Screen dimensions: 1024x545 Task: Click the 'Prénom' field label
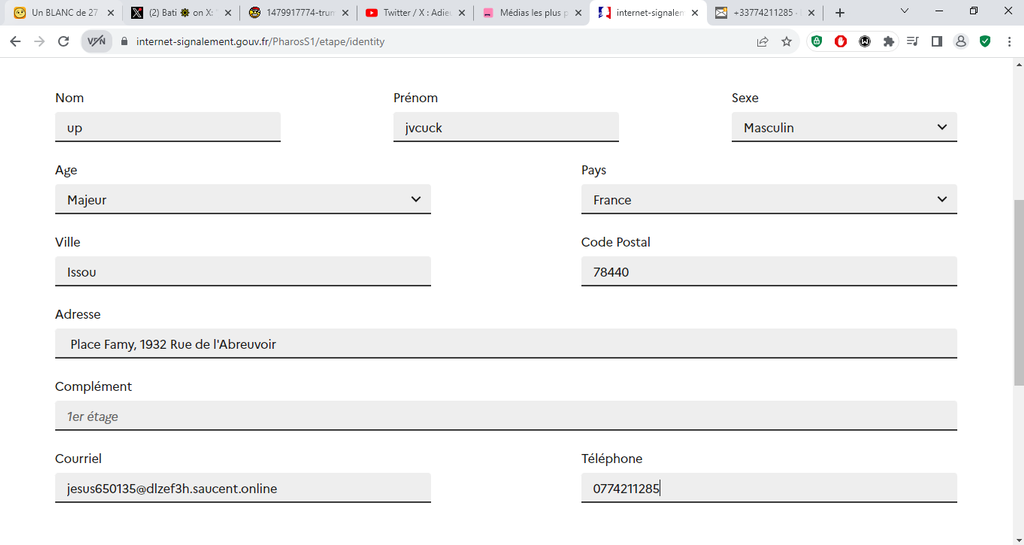point(415,98)
